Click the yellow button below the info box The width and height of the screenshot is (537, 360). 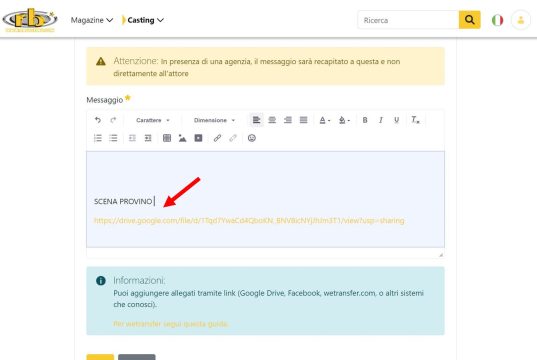pyautogui.click(x=100, y=357)
